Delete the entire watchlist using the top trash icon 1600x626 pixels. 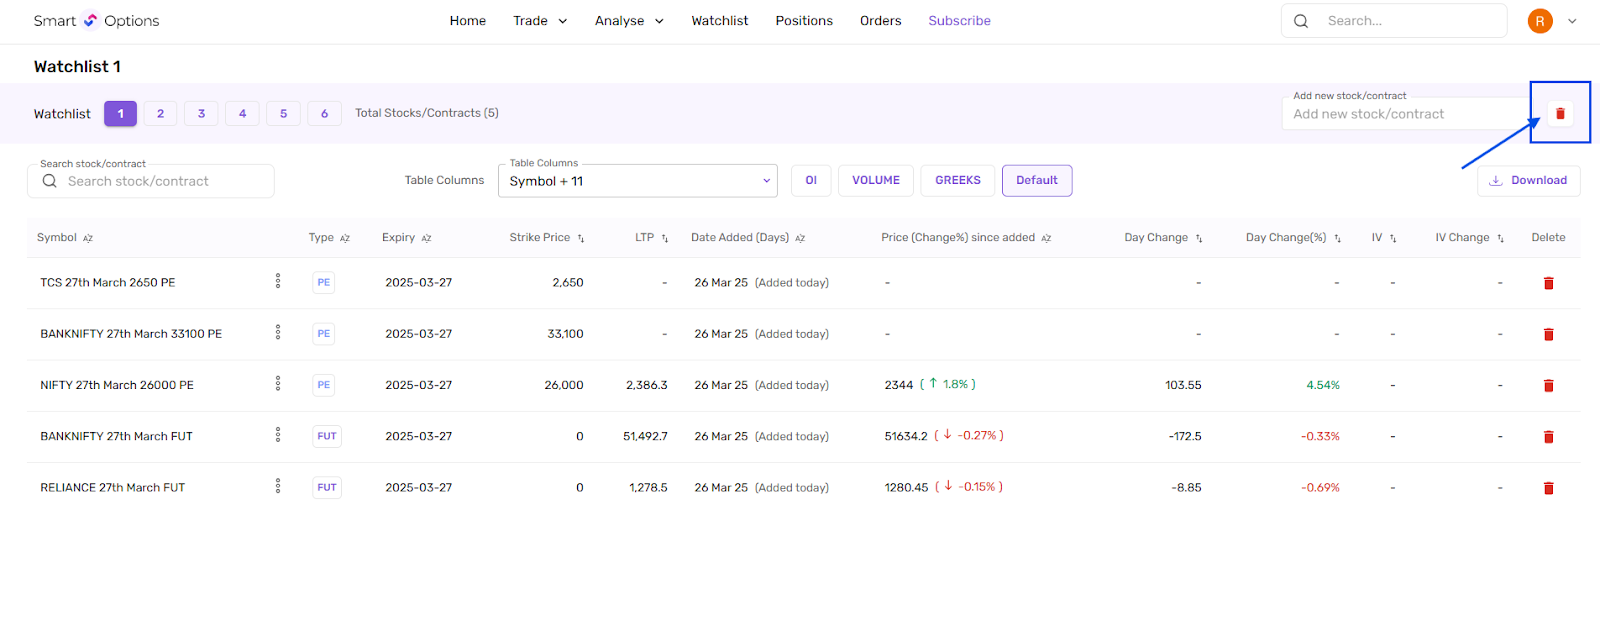1560,114
